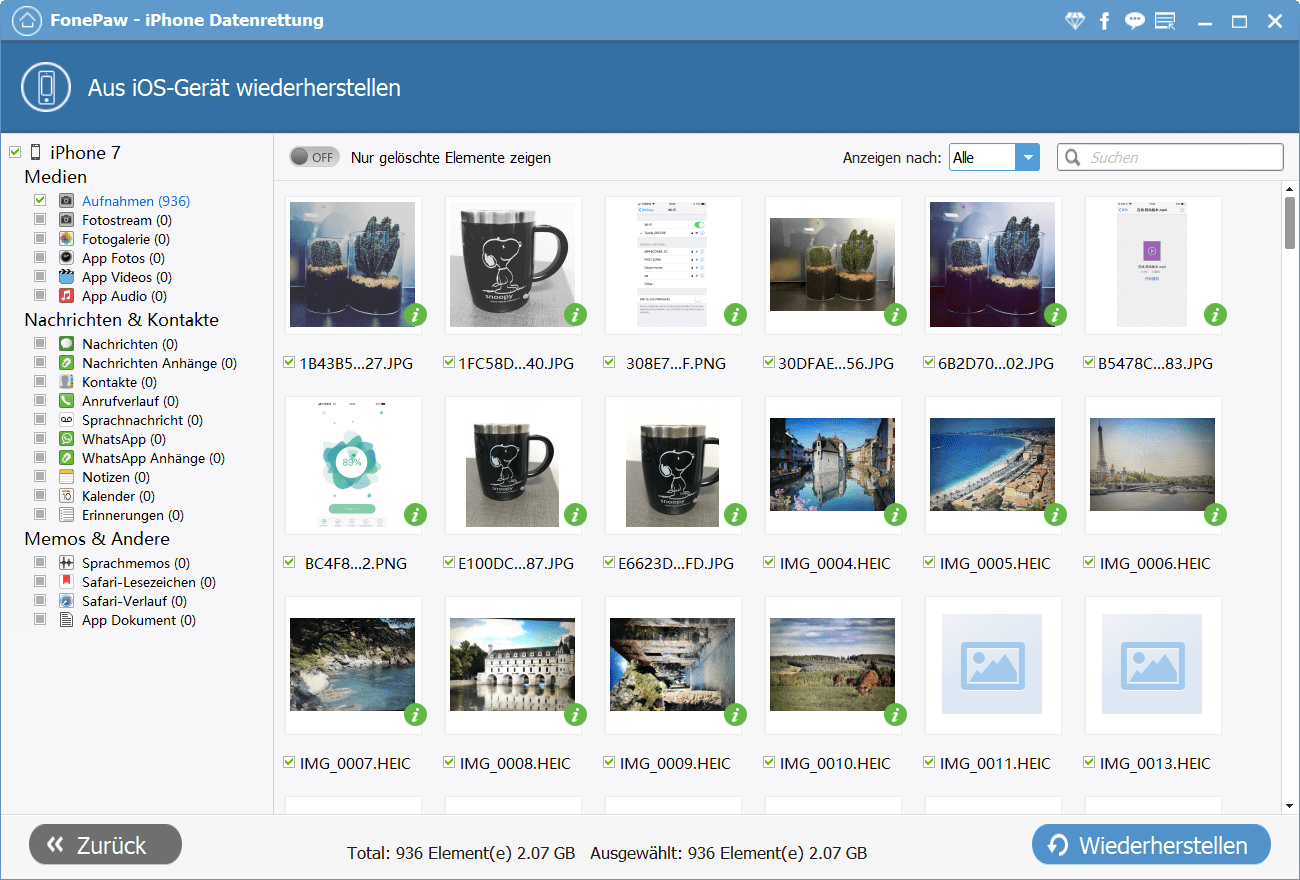Open the chat feedback bubble icon
Screen dimensions: 1300x880
[x=1134, y=21]
